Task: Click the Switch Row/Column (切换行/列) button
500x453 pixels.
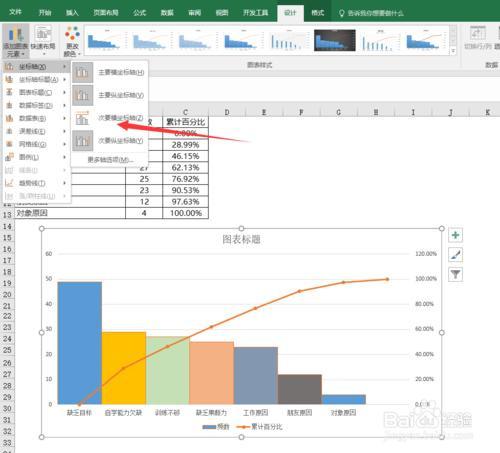Action: click(477, 38)
